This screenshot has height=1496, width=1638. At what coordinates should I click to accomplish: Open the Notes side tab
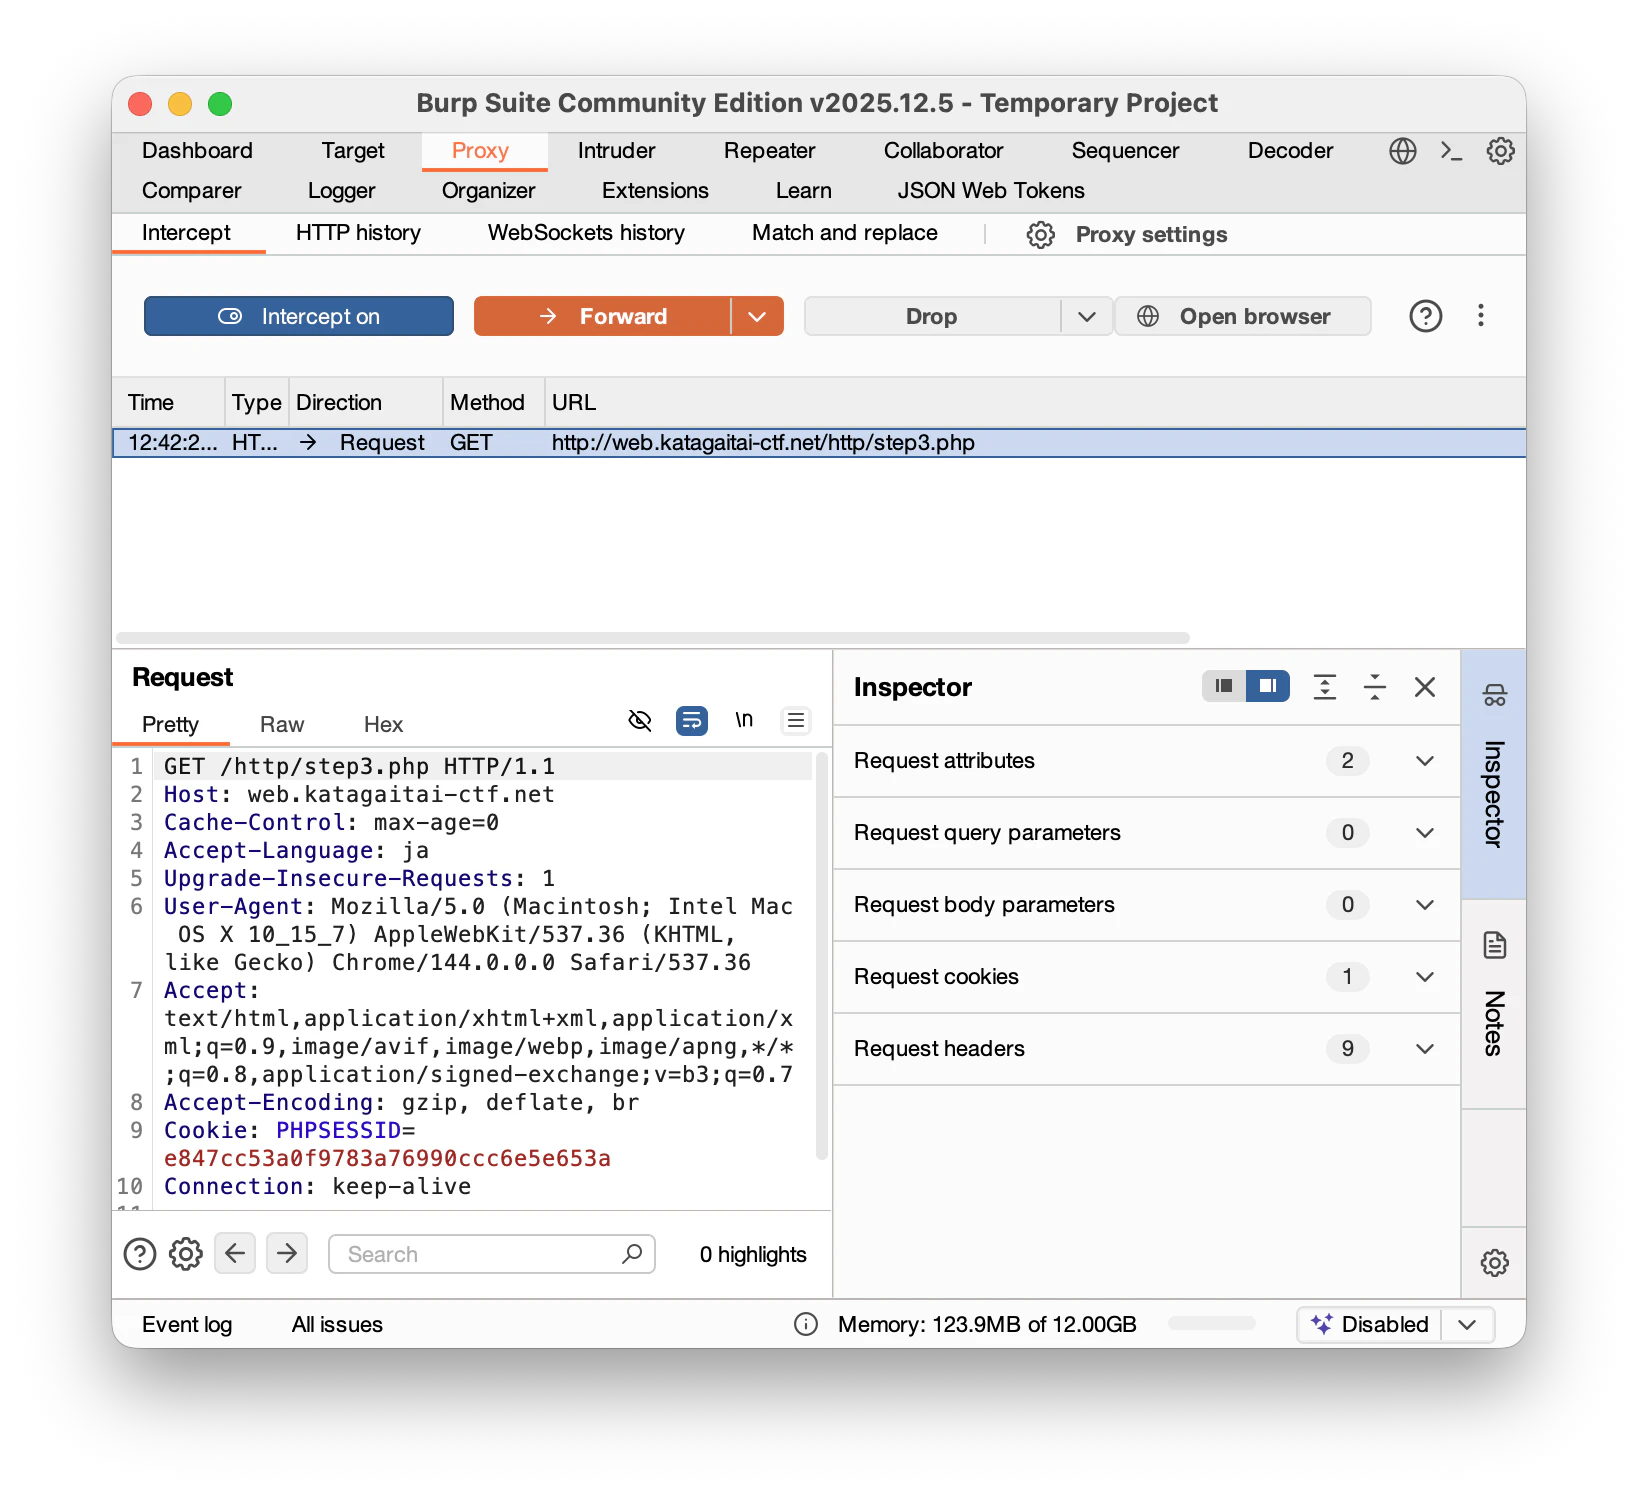[x=1494, y=1004]
